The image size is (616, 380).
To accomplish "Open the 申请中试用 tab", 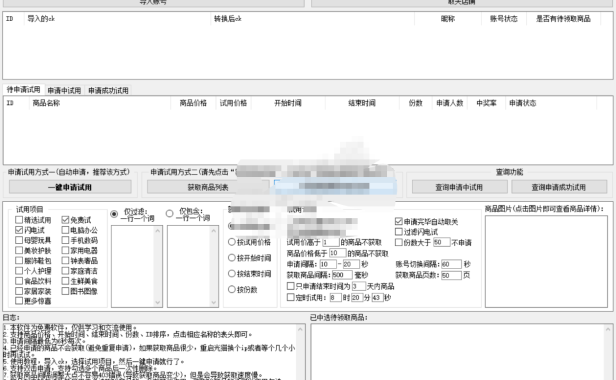I will tap(64, 90).
